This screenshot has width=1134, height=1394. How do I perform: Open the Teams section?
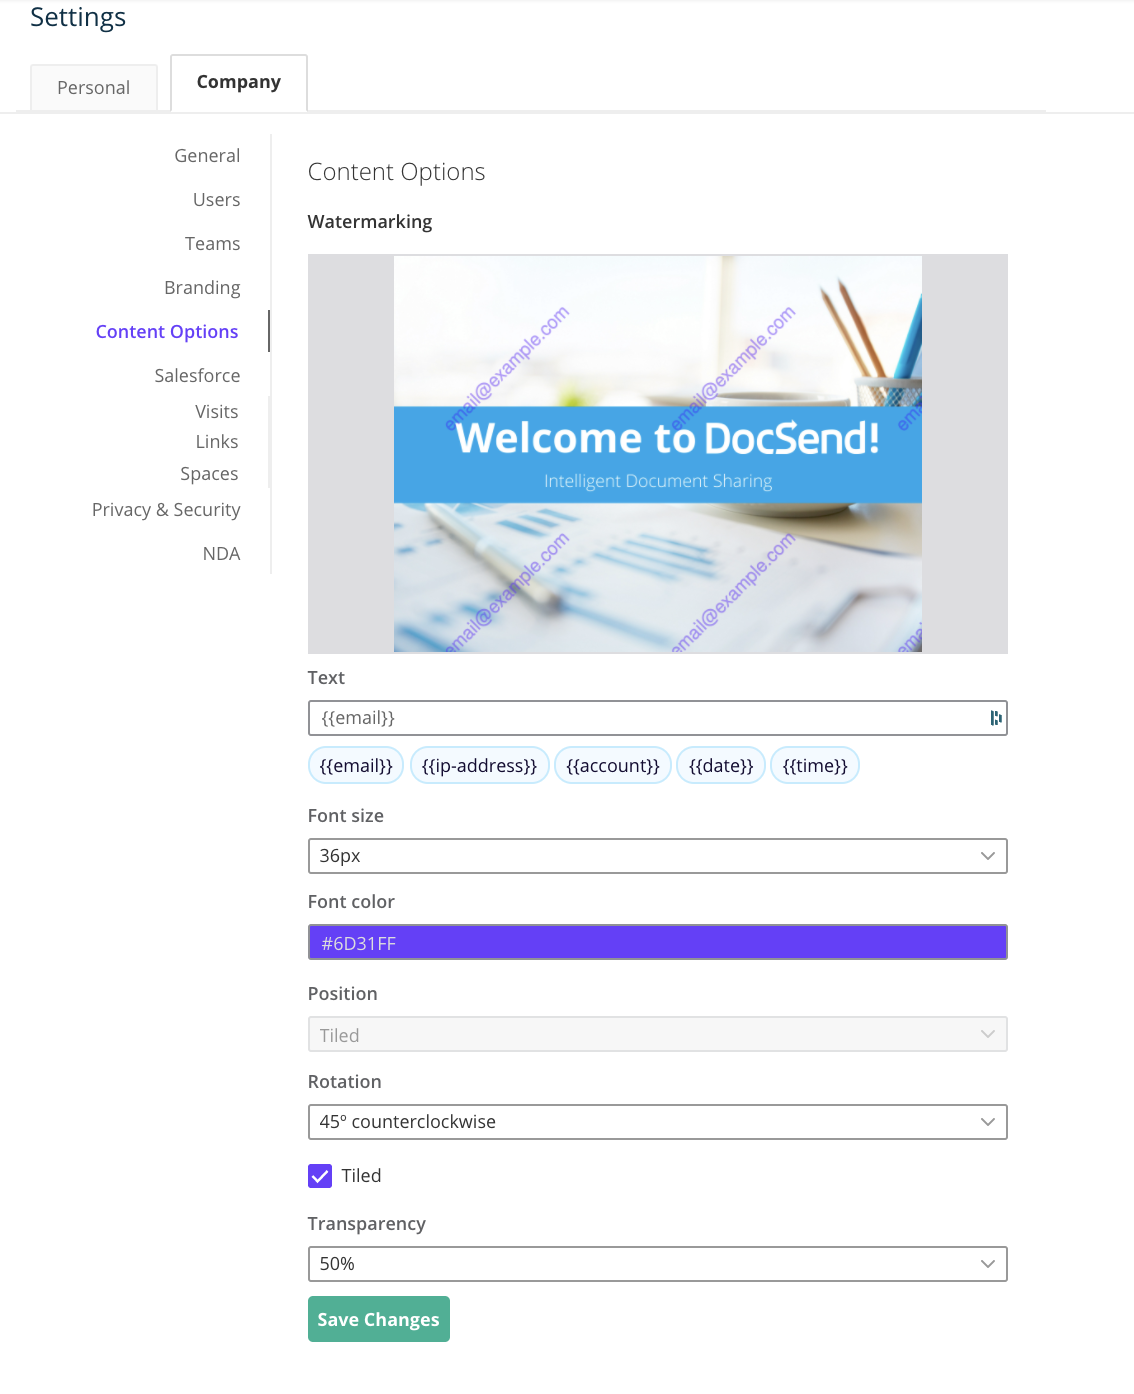pyautogui.click(x=213, y=244)
